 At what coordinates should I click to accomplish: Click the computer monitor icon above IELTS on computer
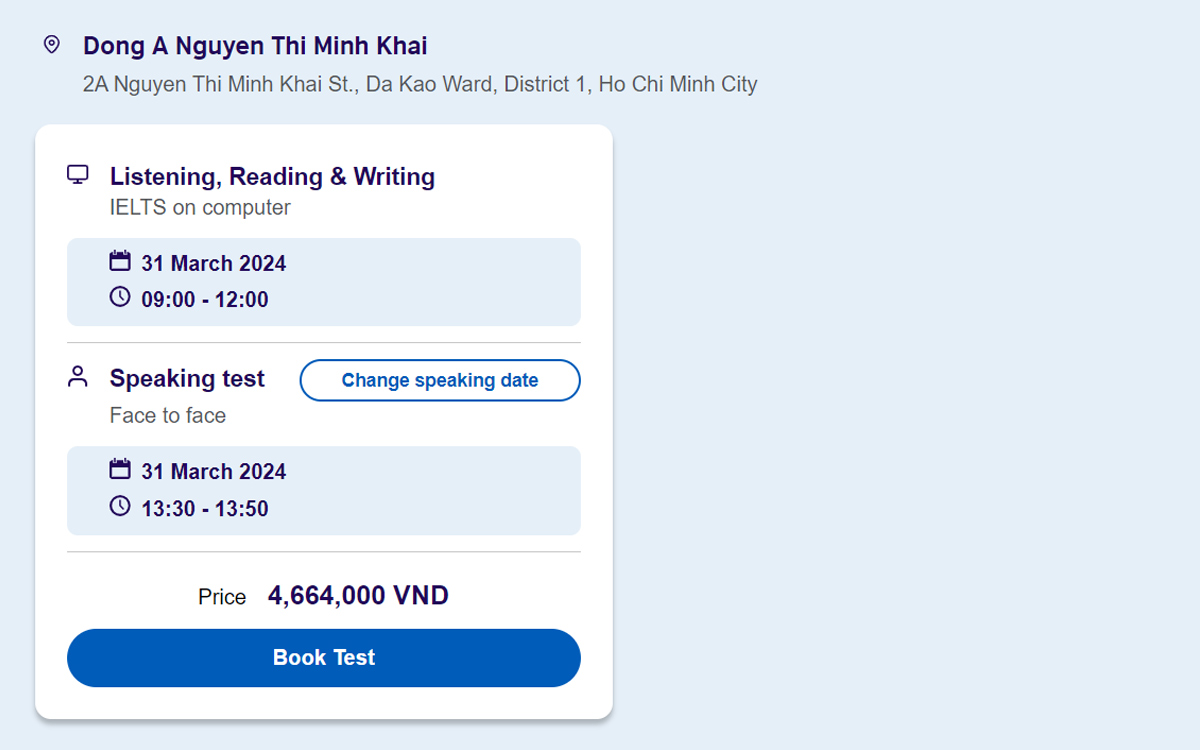[78, 174]
